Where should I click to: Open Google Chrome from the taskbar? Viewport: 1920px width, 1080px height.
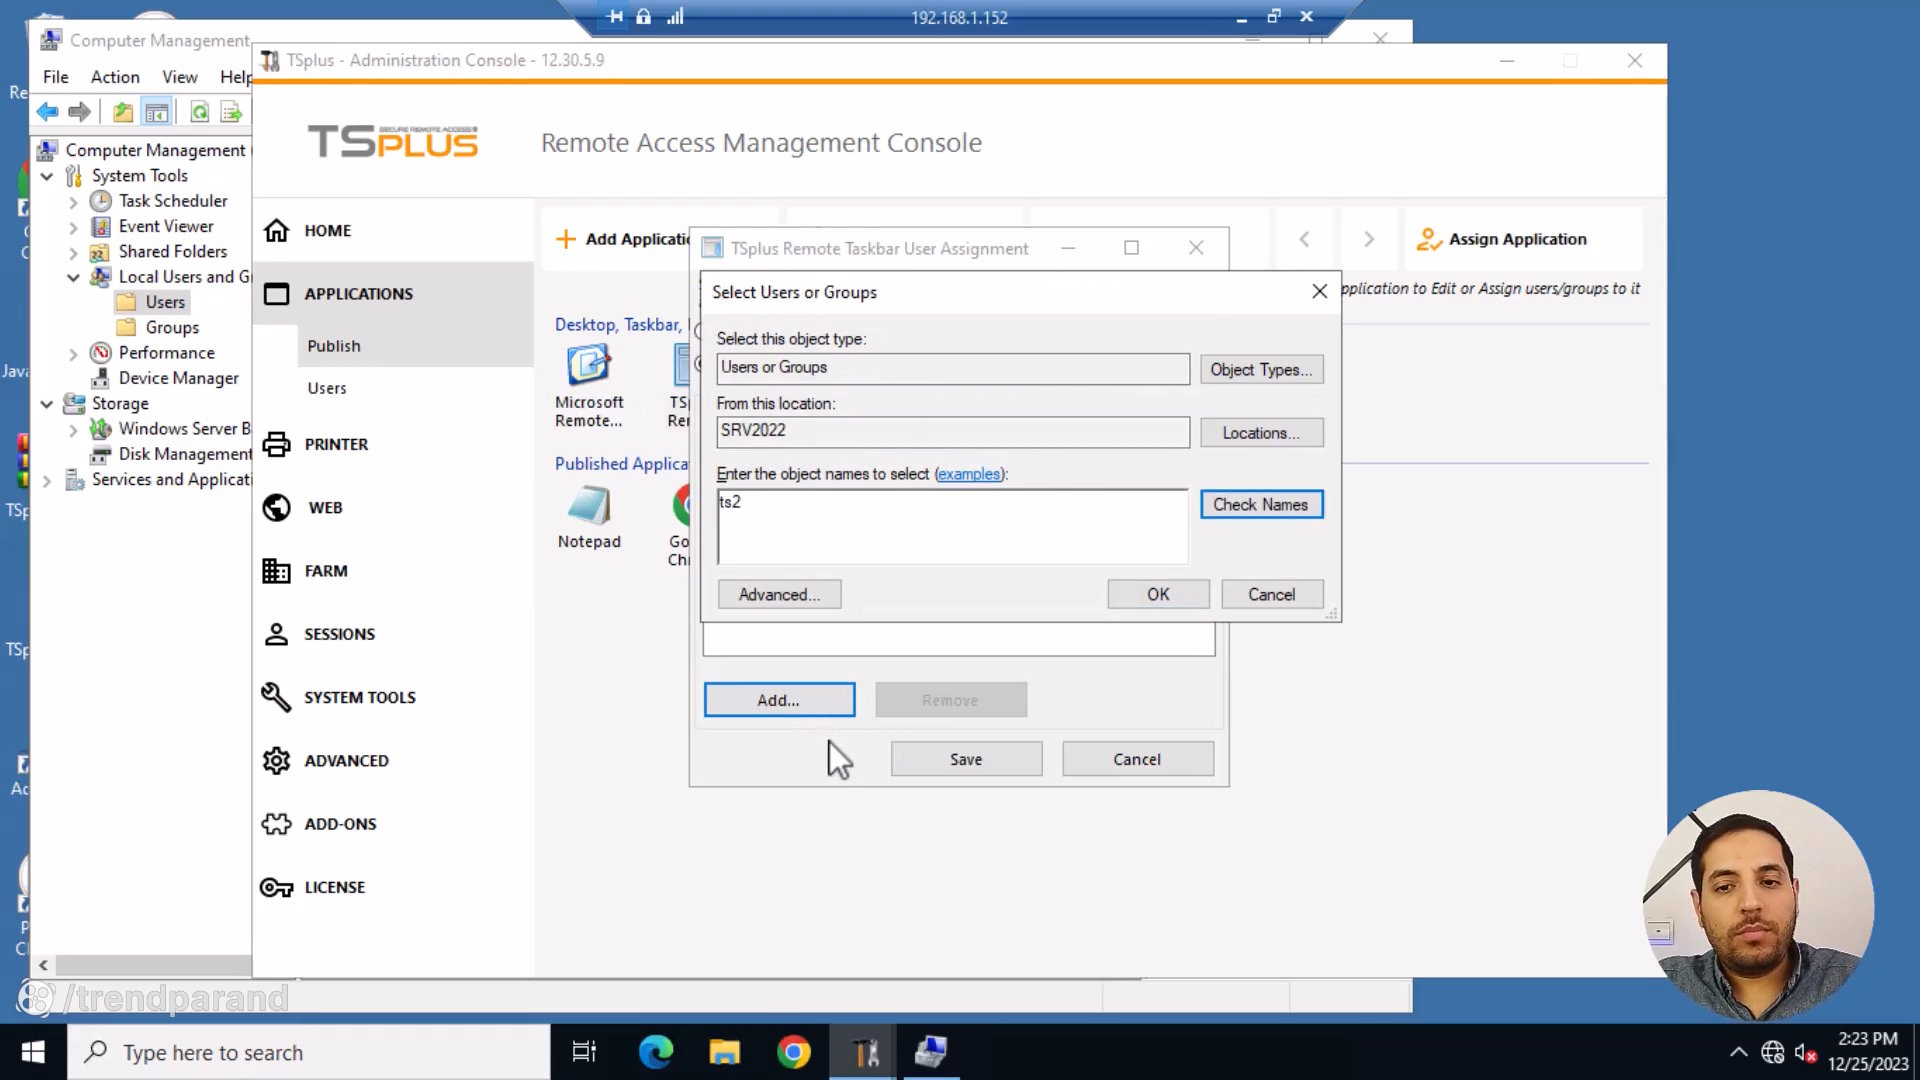793,1052
